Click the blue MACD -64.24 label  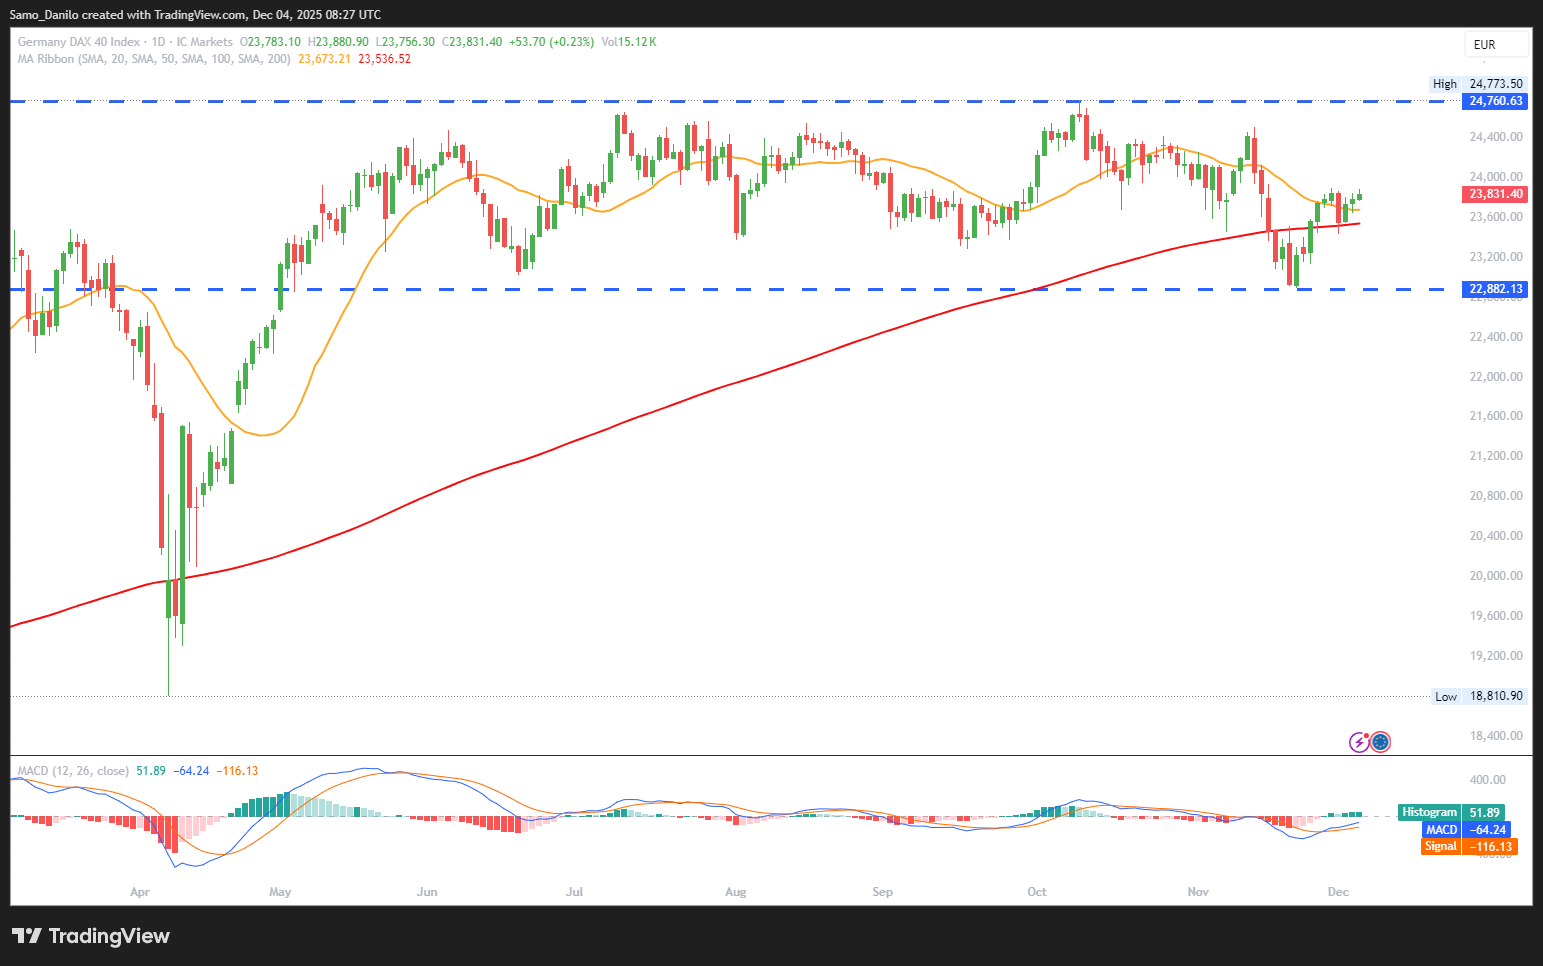1466,830
